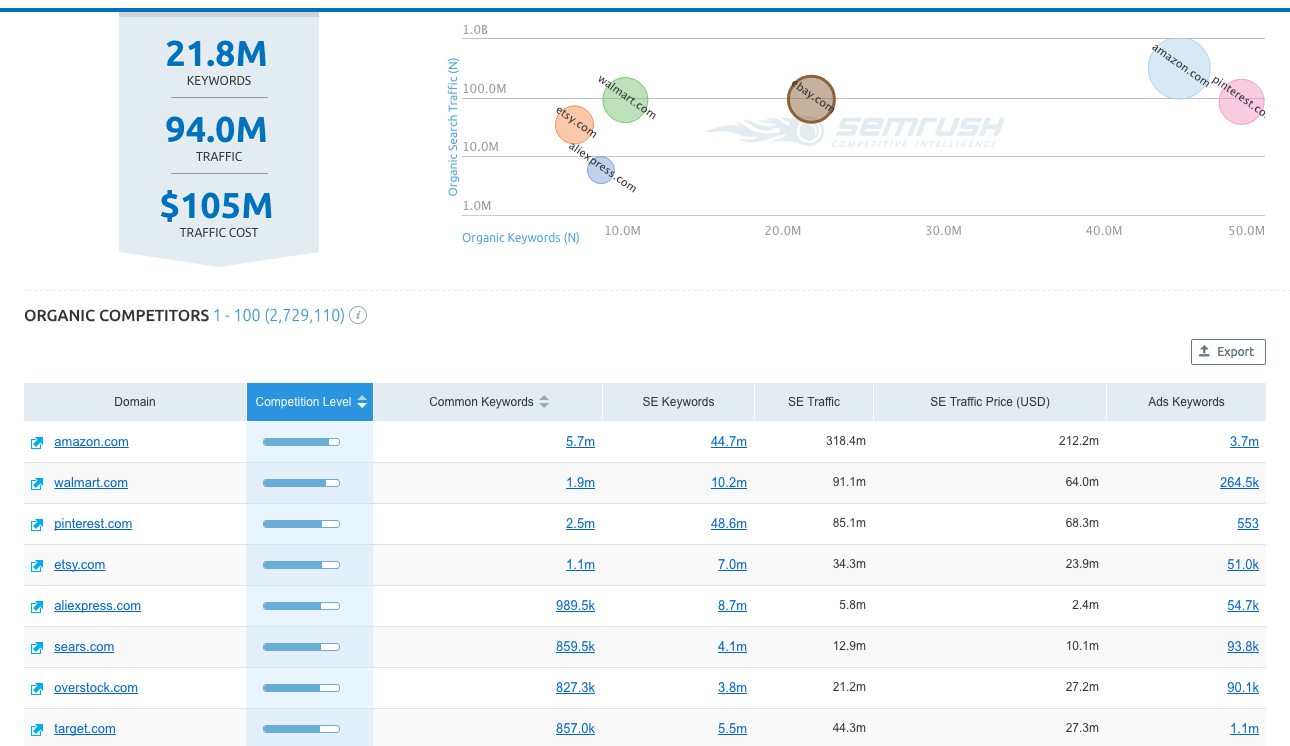Viewport: 1290px width, 746px height.
Task: Click the 1 - 100 (2,729,110) results count
Action: (x=279, y=315)
